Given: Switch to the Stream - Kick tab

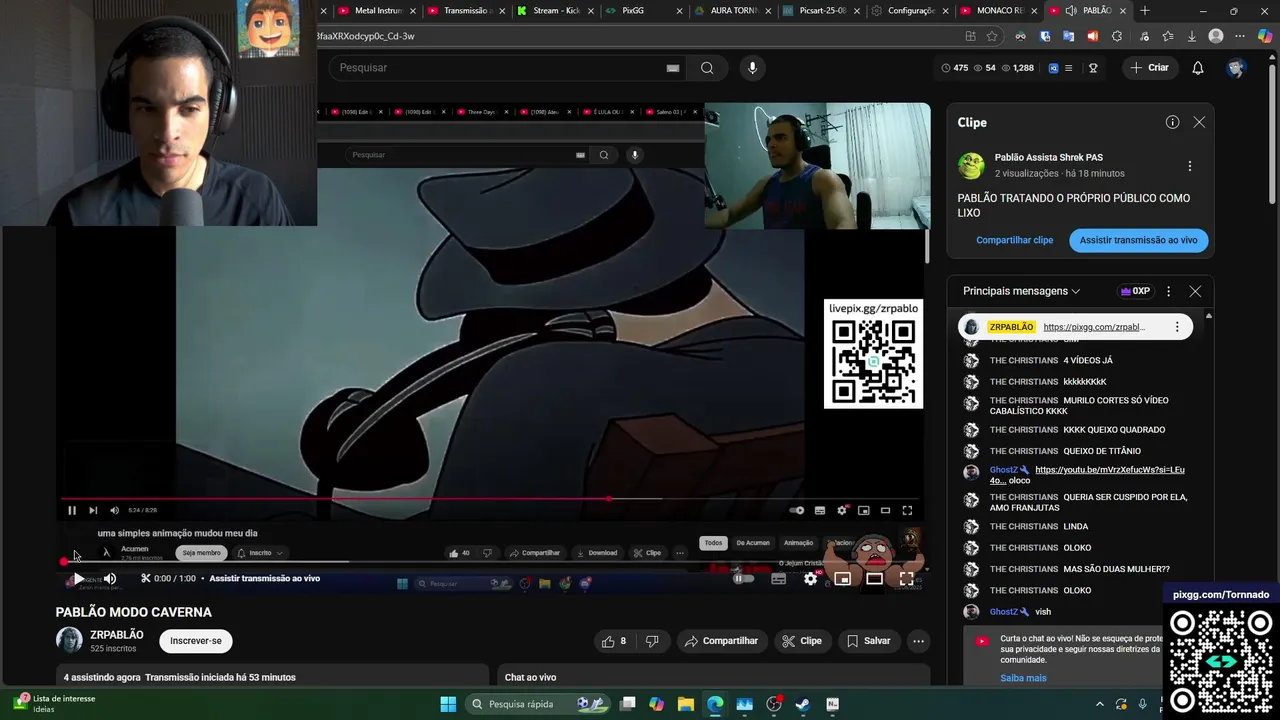Looking at the screenshot, I should [x=548, y=11].
